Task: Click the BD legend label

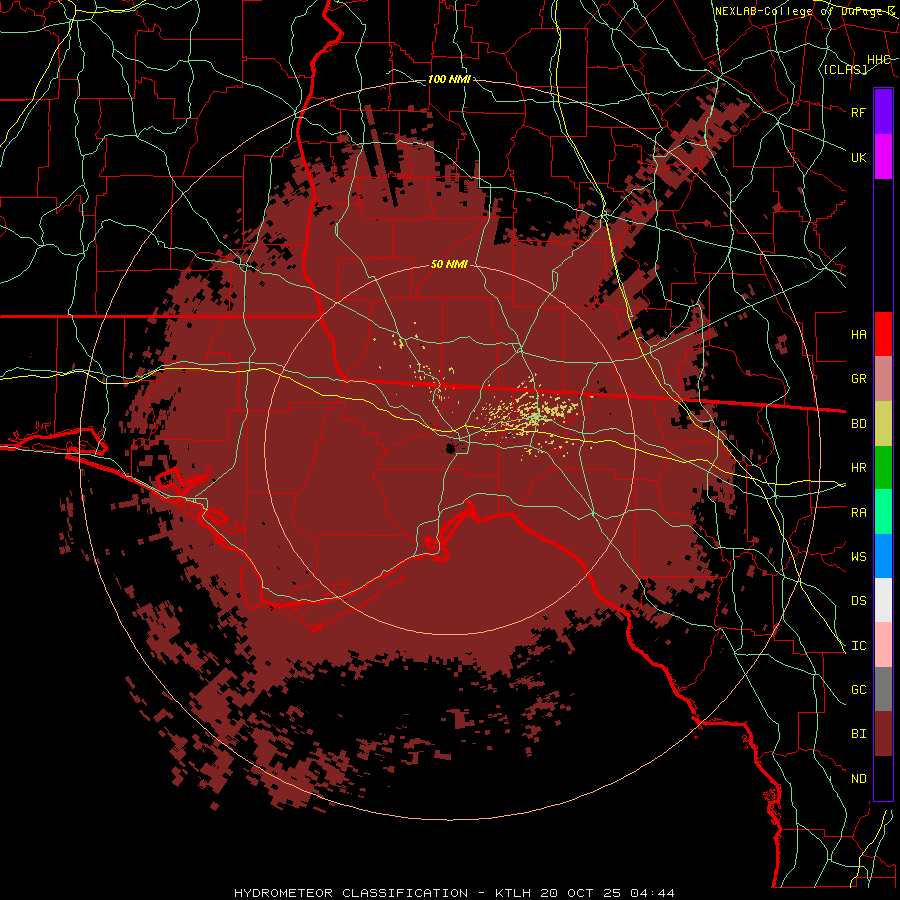Action: (859, 424)
